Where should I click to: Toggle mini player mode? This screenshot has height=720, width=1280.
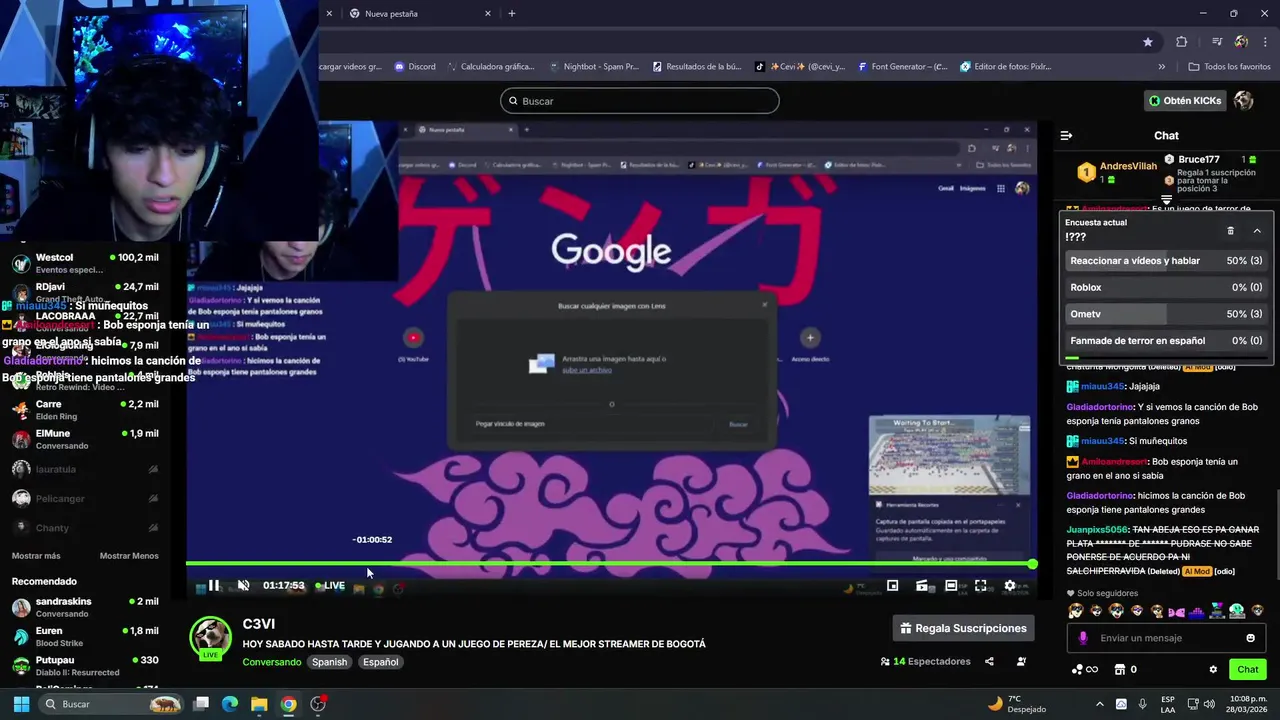point(893,586)
